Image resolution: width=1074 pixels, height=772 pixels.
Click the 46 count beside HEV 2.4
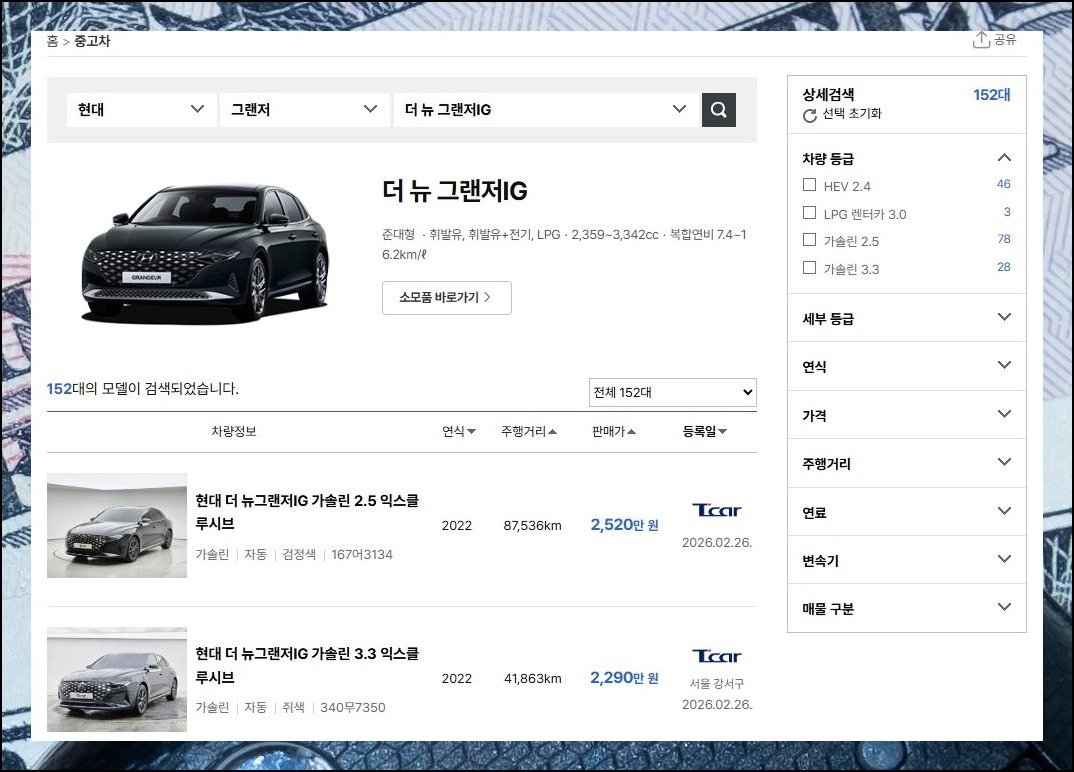click(1003, 184)
